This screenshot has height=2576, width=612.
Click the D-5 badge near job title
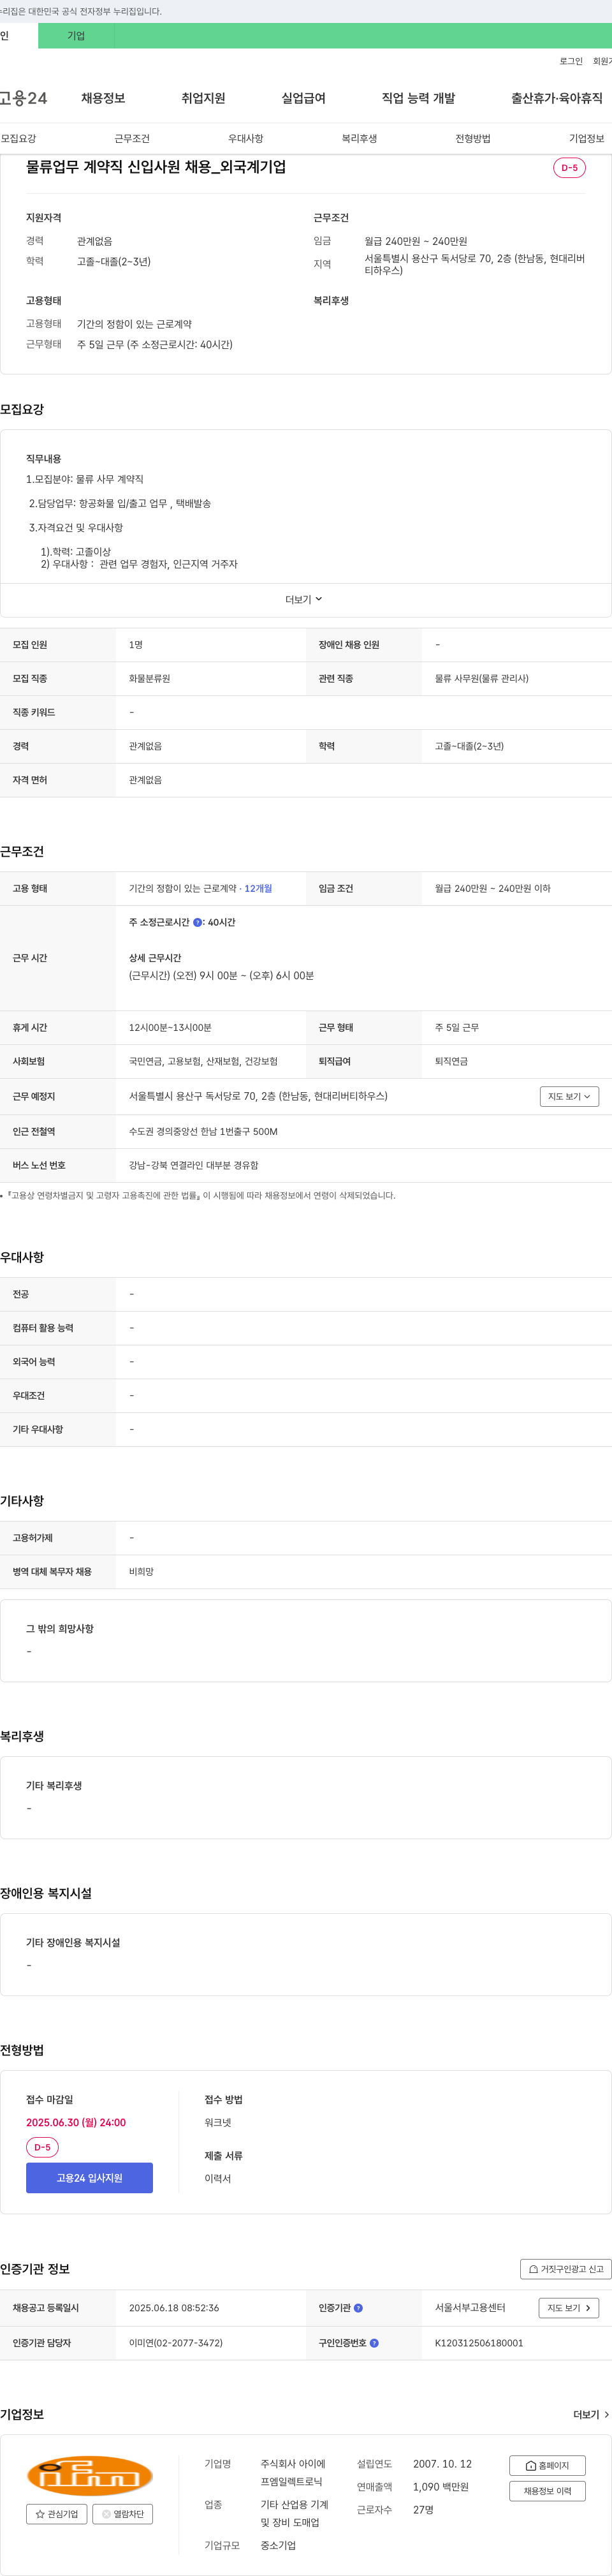[x=569, y=168]
